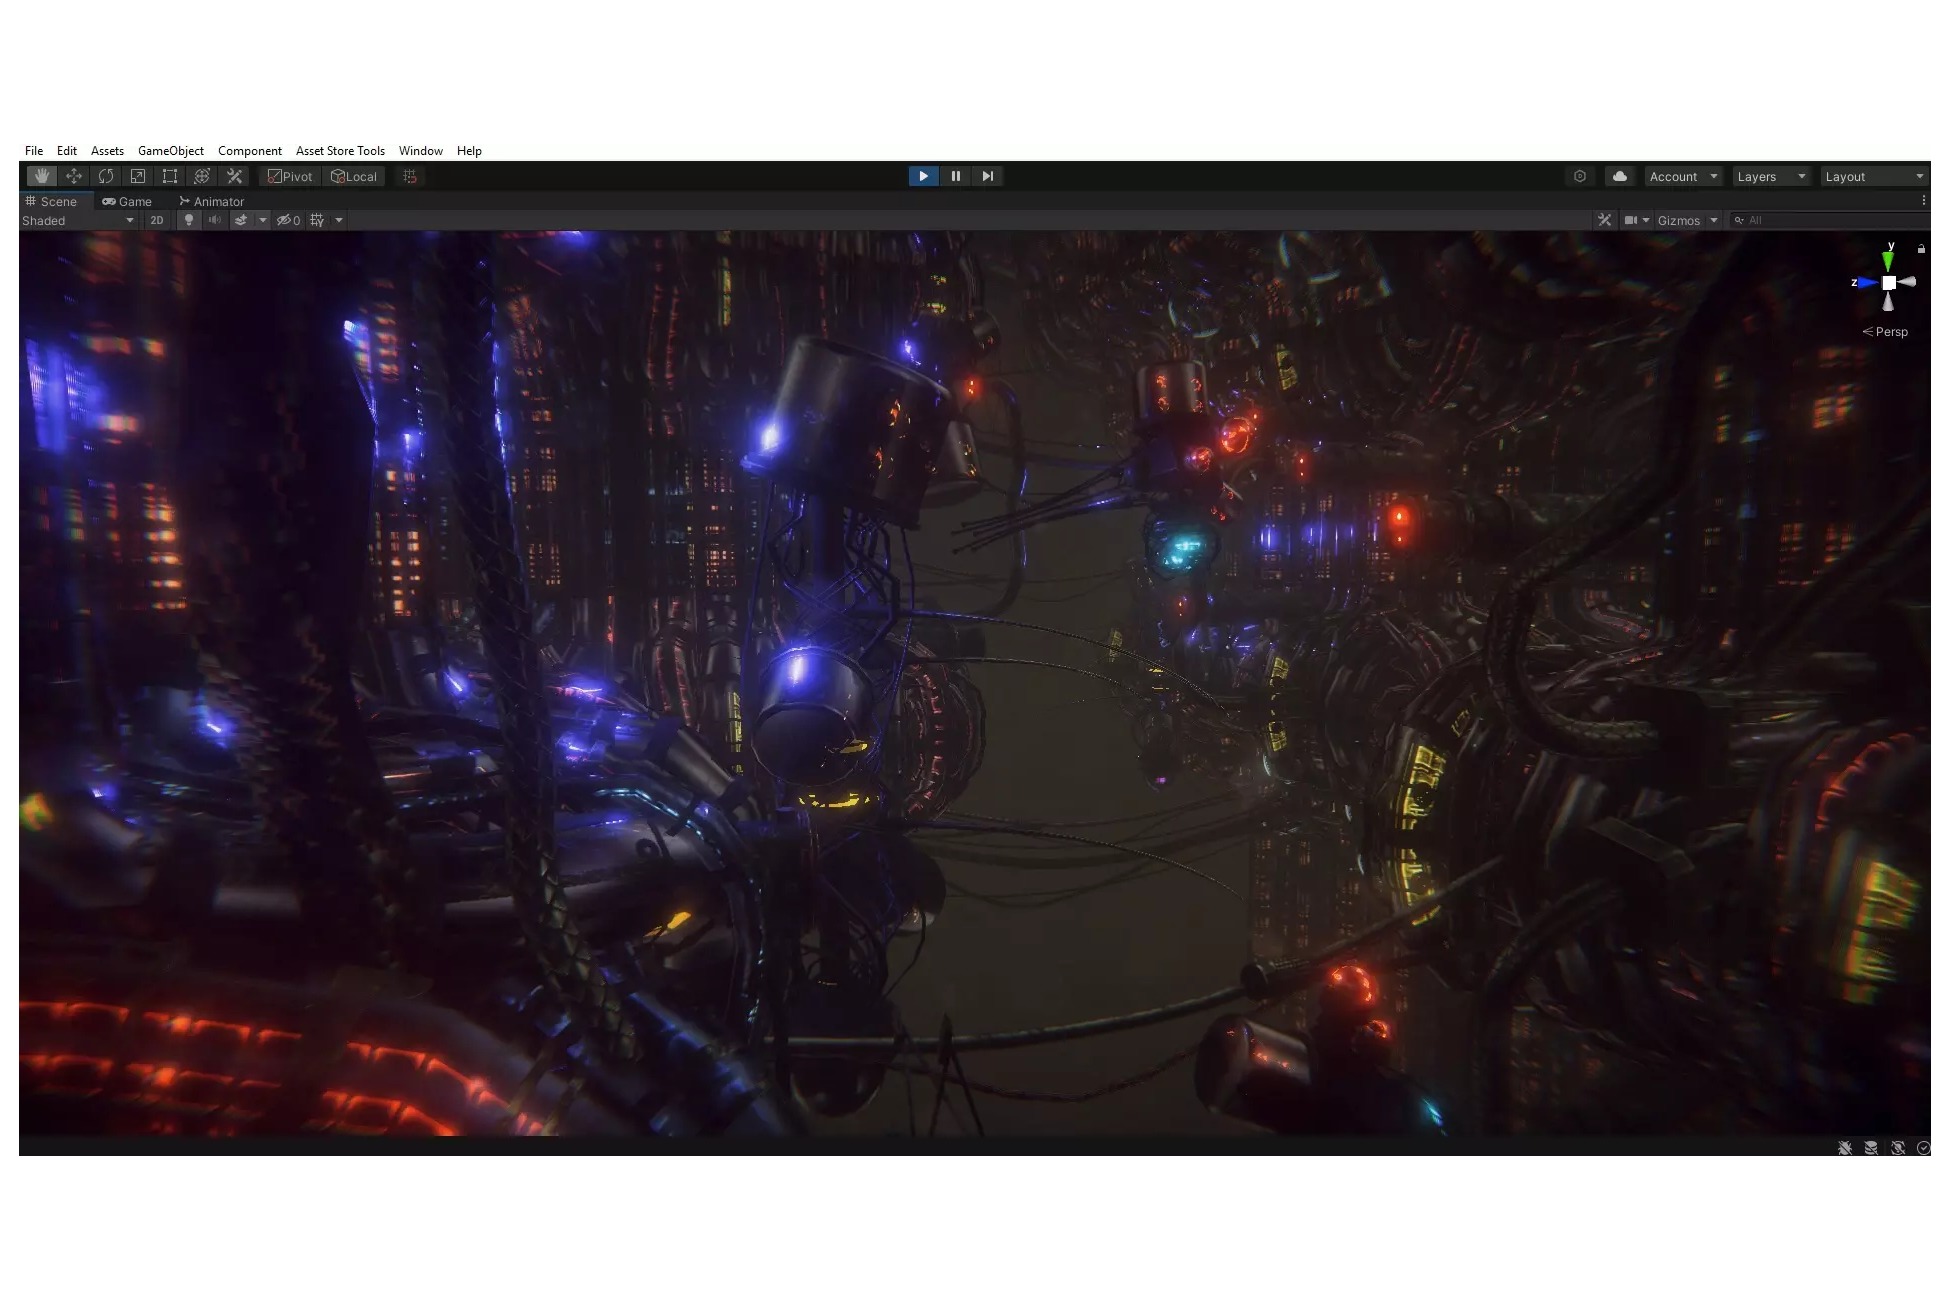This screenshot has width=1950, height=1300.
Task: Open the Help menu
Action: (x=469, y=151)
